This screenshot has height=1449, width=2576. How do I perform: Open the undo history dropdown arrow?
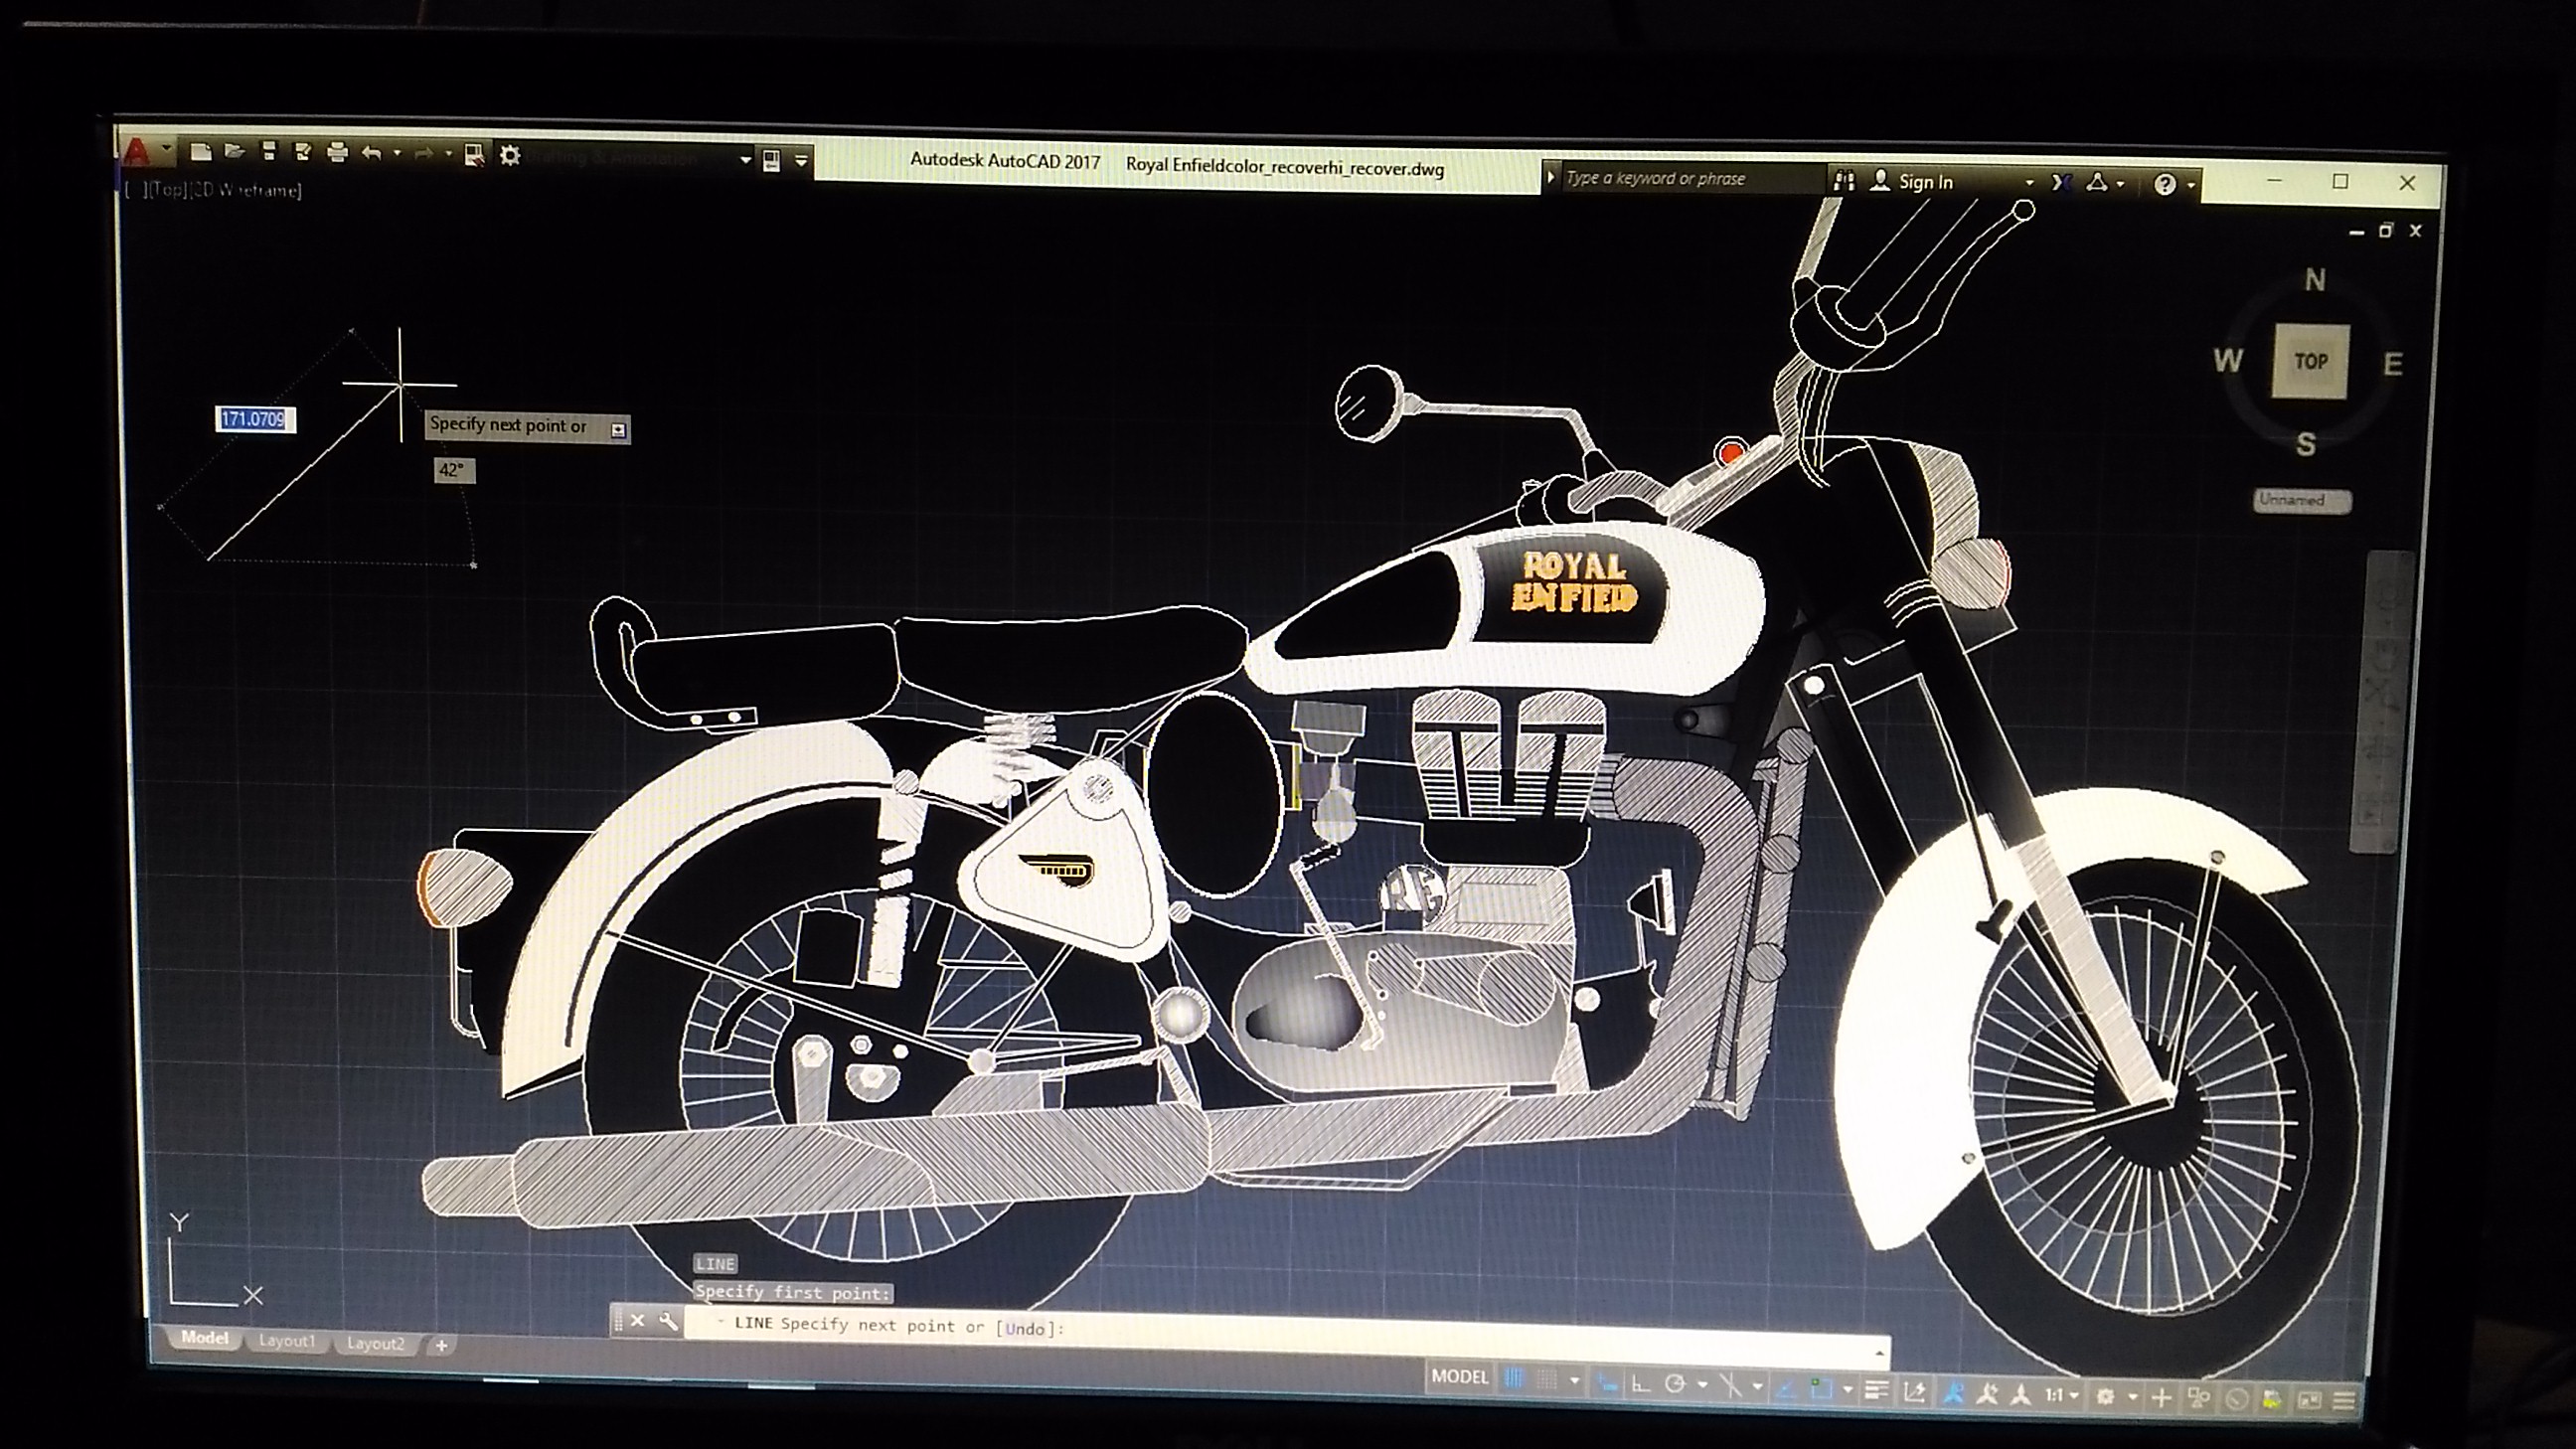coord(398,154)
